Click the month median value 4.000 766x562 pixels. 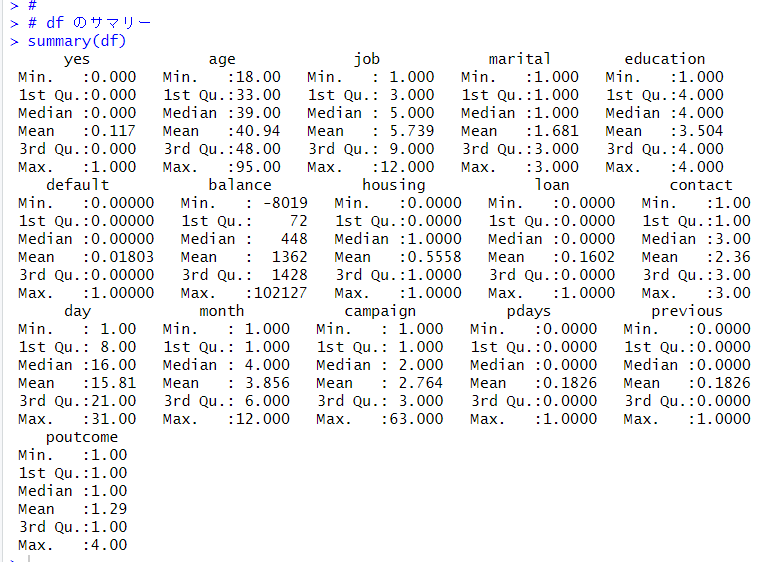[x=267, y=365]
